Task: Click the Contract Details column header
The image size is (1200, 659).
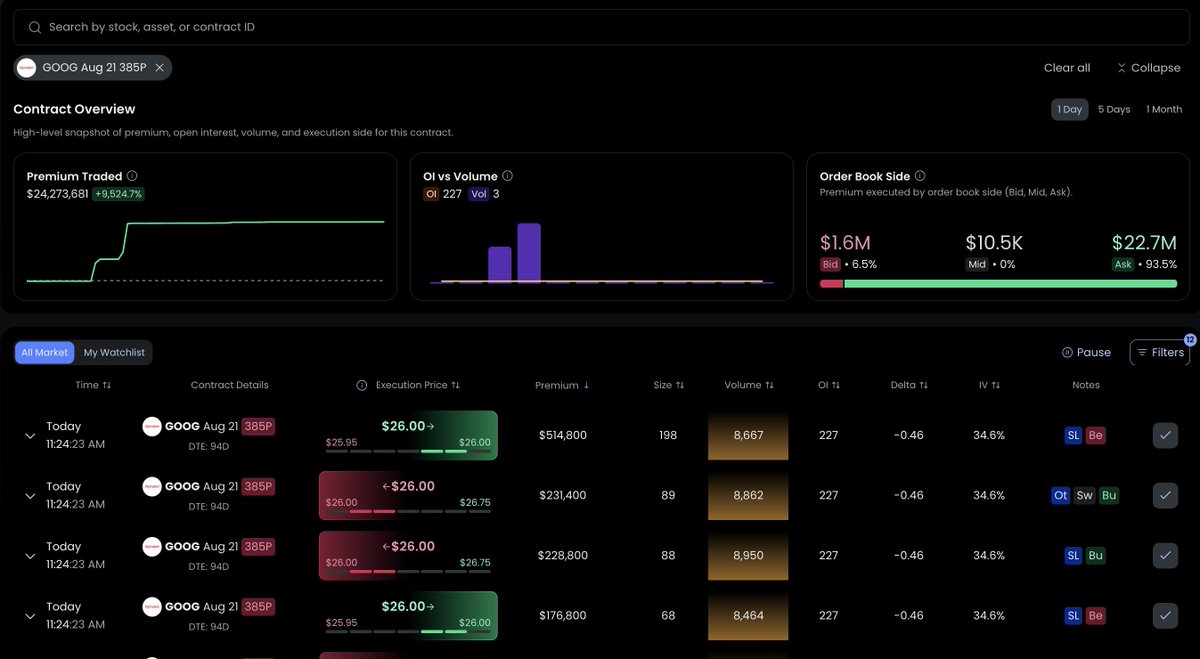Action: (x=230, y=385)
